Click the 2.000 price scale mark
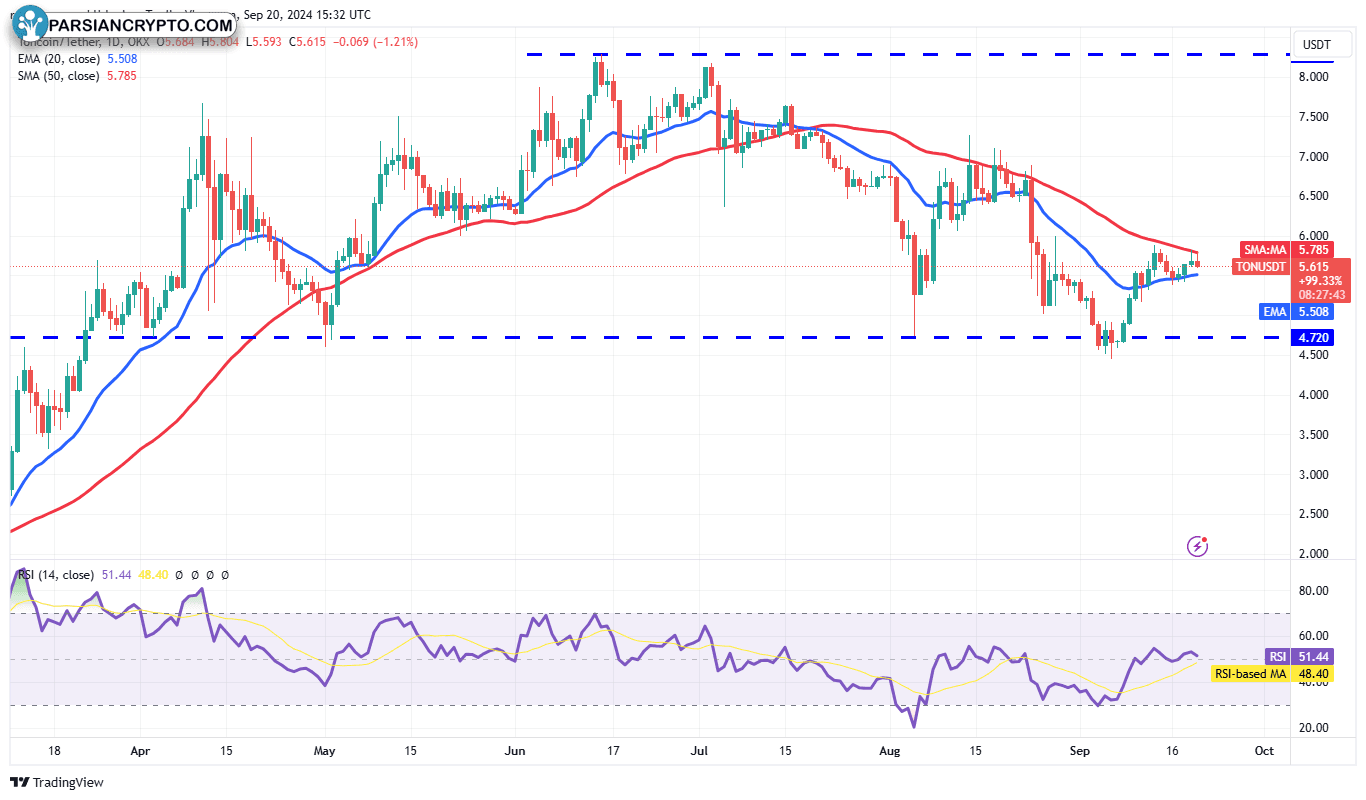Screen dimensions: 1366x800 (1313, 554)
